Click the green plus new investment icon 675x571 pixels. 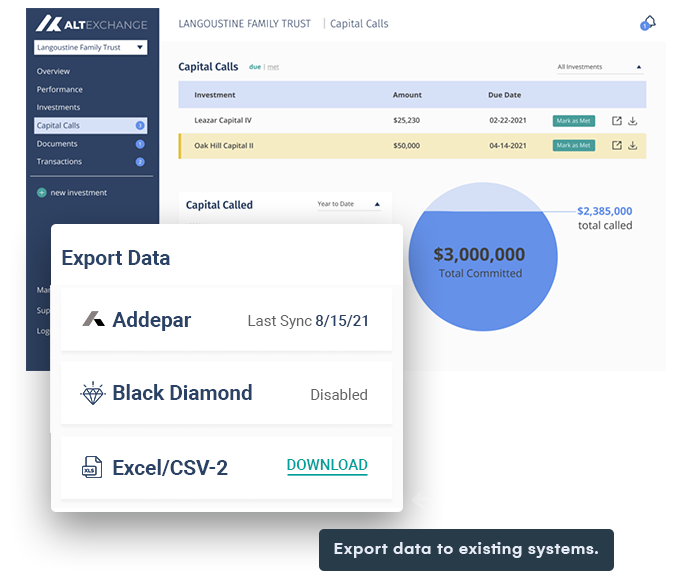click(x=41, y=192)
